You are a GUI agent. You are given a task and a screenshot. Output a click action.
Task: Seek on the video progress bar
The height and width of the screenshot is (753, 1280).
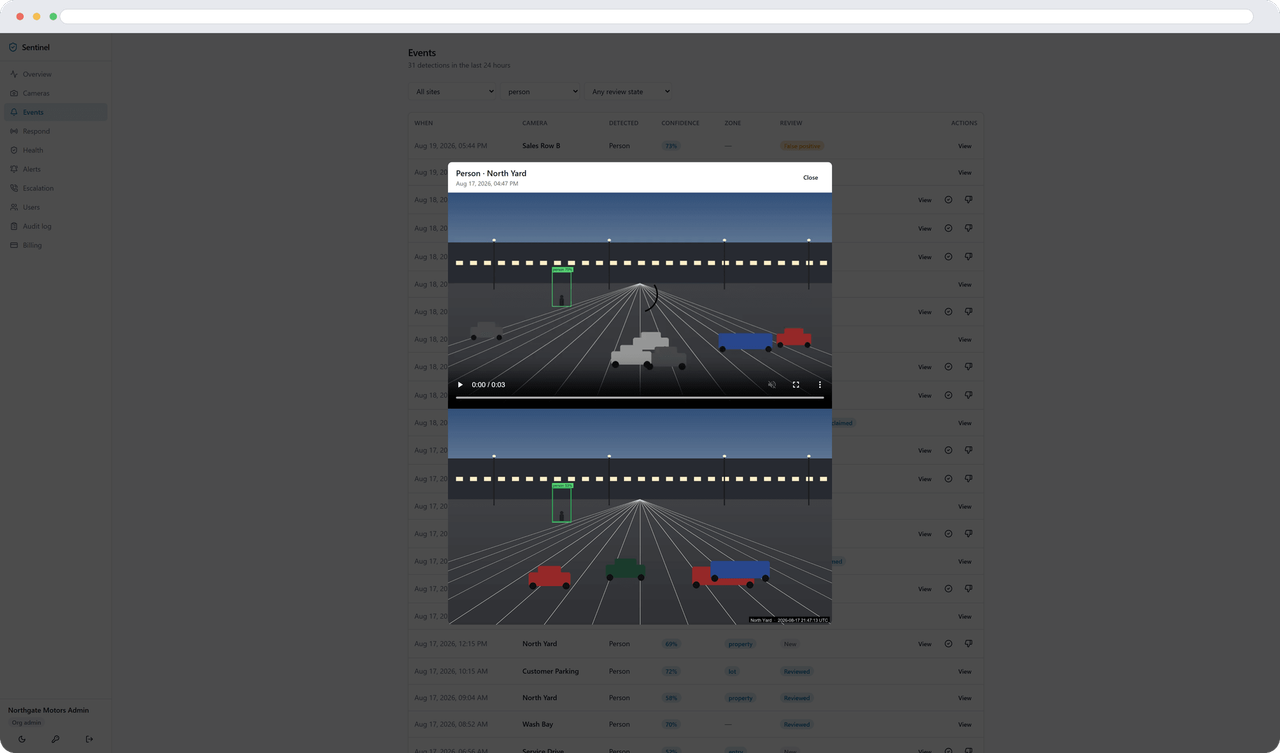640,398
